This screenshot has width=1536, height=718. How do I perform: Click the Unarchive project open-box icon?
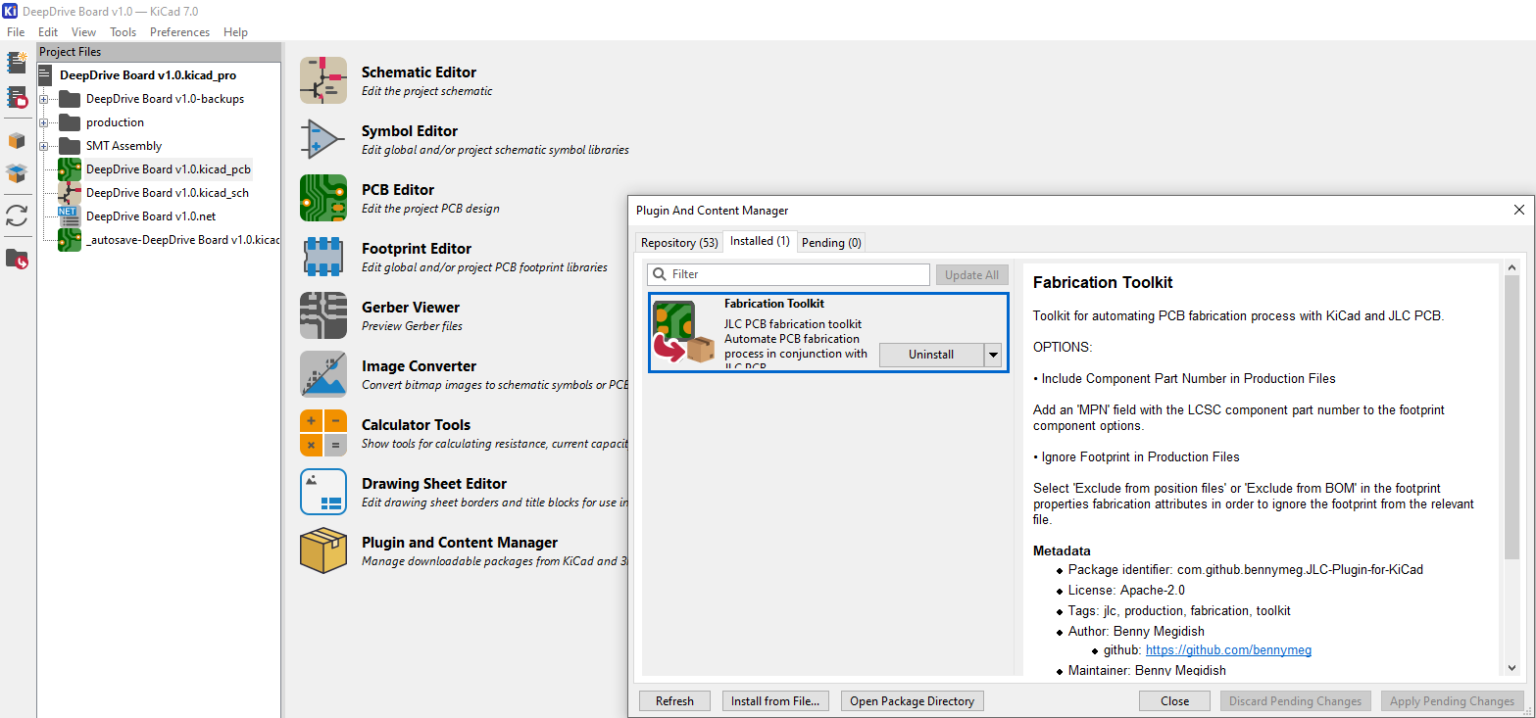tap(17, 174)
